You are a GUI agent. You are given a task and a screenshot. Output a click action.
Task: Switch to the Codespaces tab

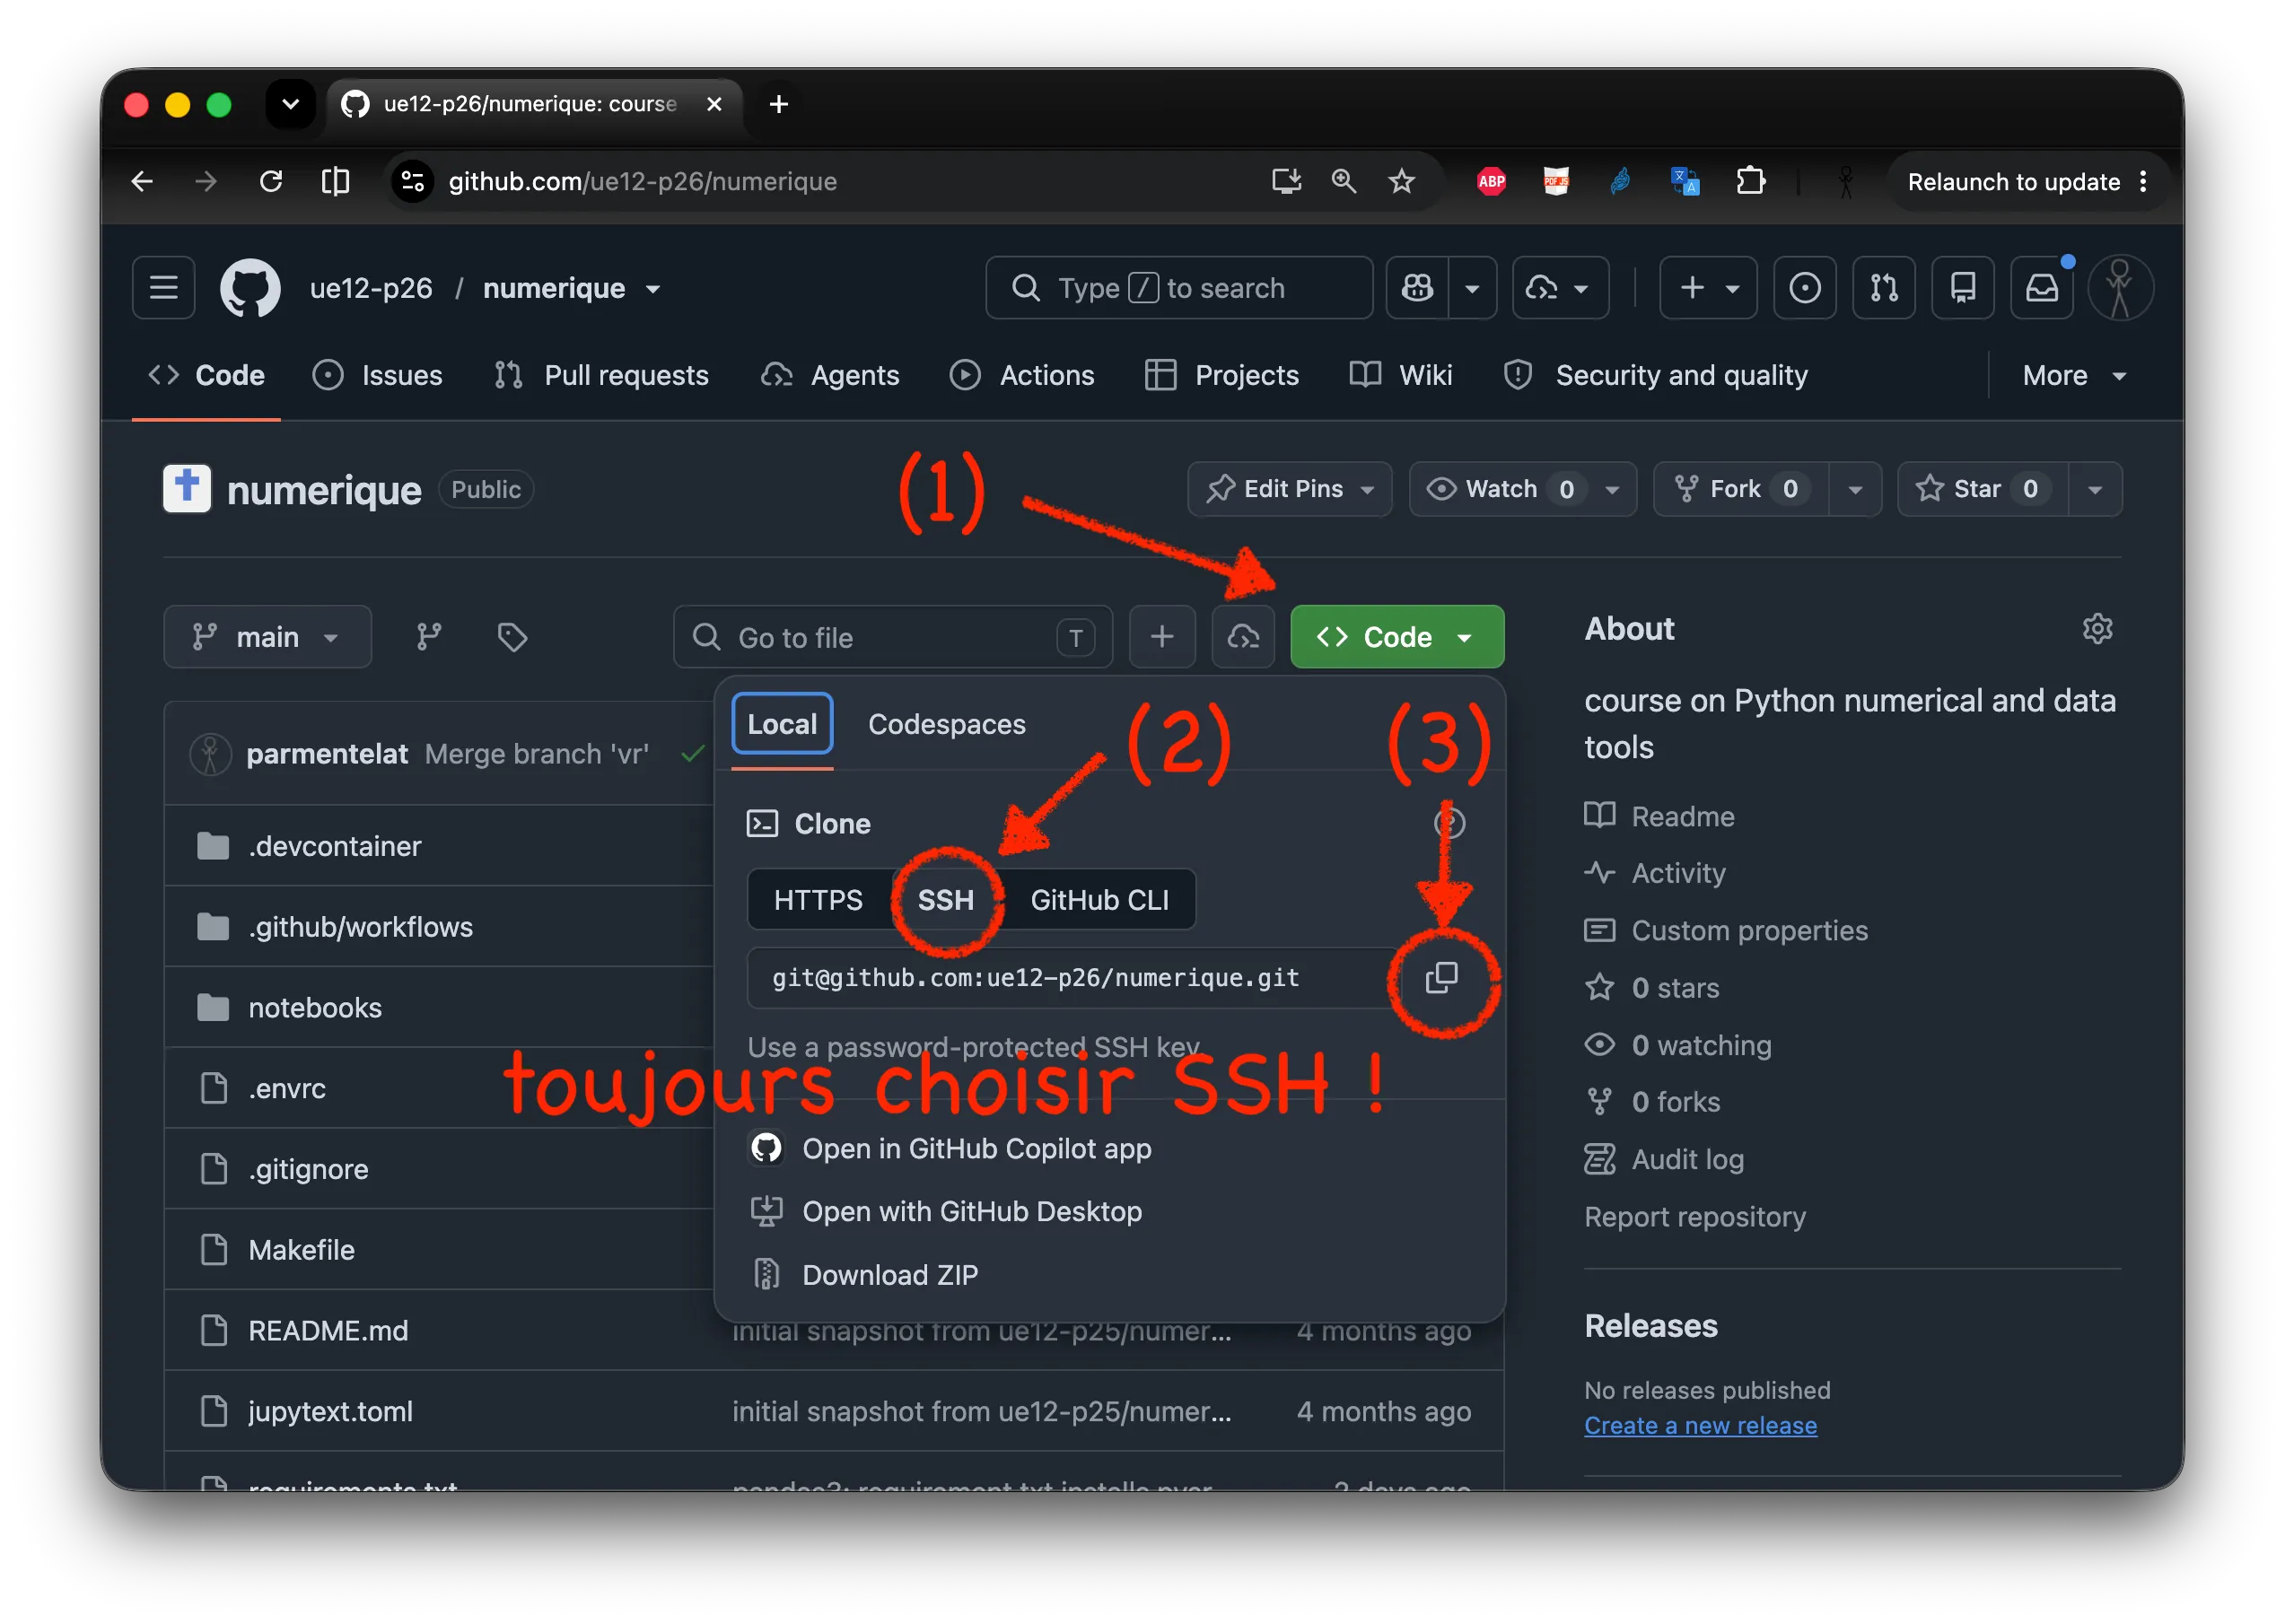click(x=946, y=724)
